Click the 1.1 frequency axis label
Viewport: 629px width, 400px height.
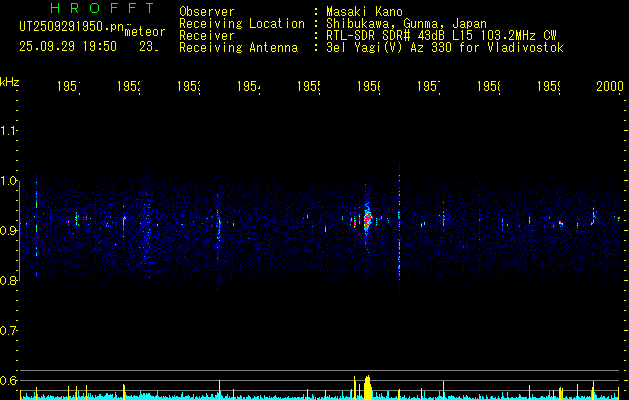pyautogui.click(x=8, y=130)
